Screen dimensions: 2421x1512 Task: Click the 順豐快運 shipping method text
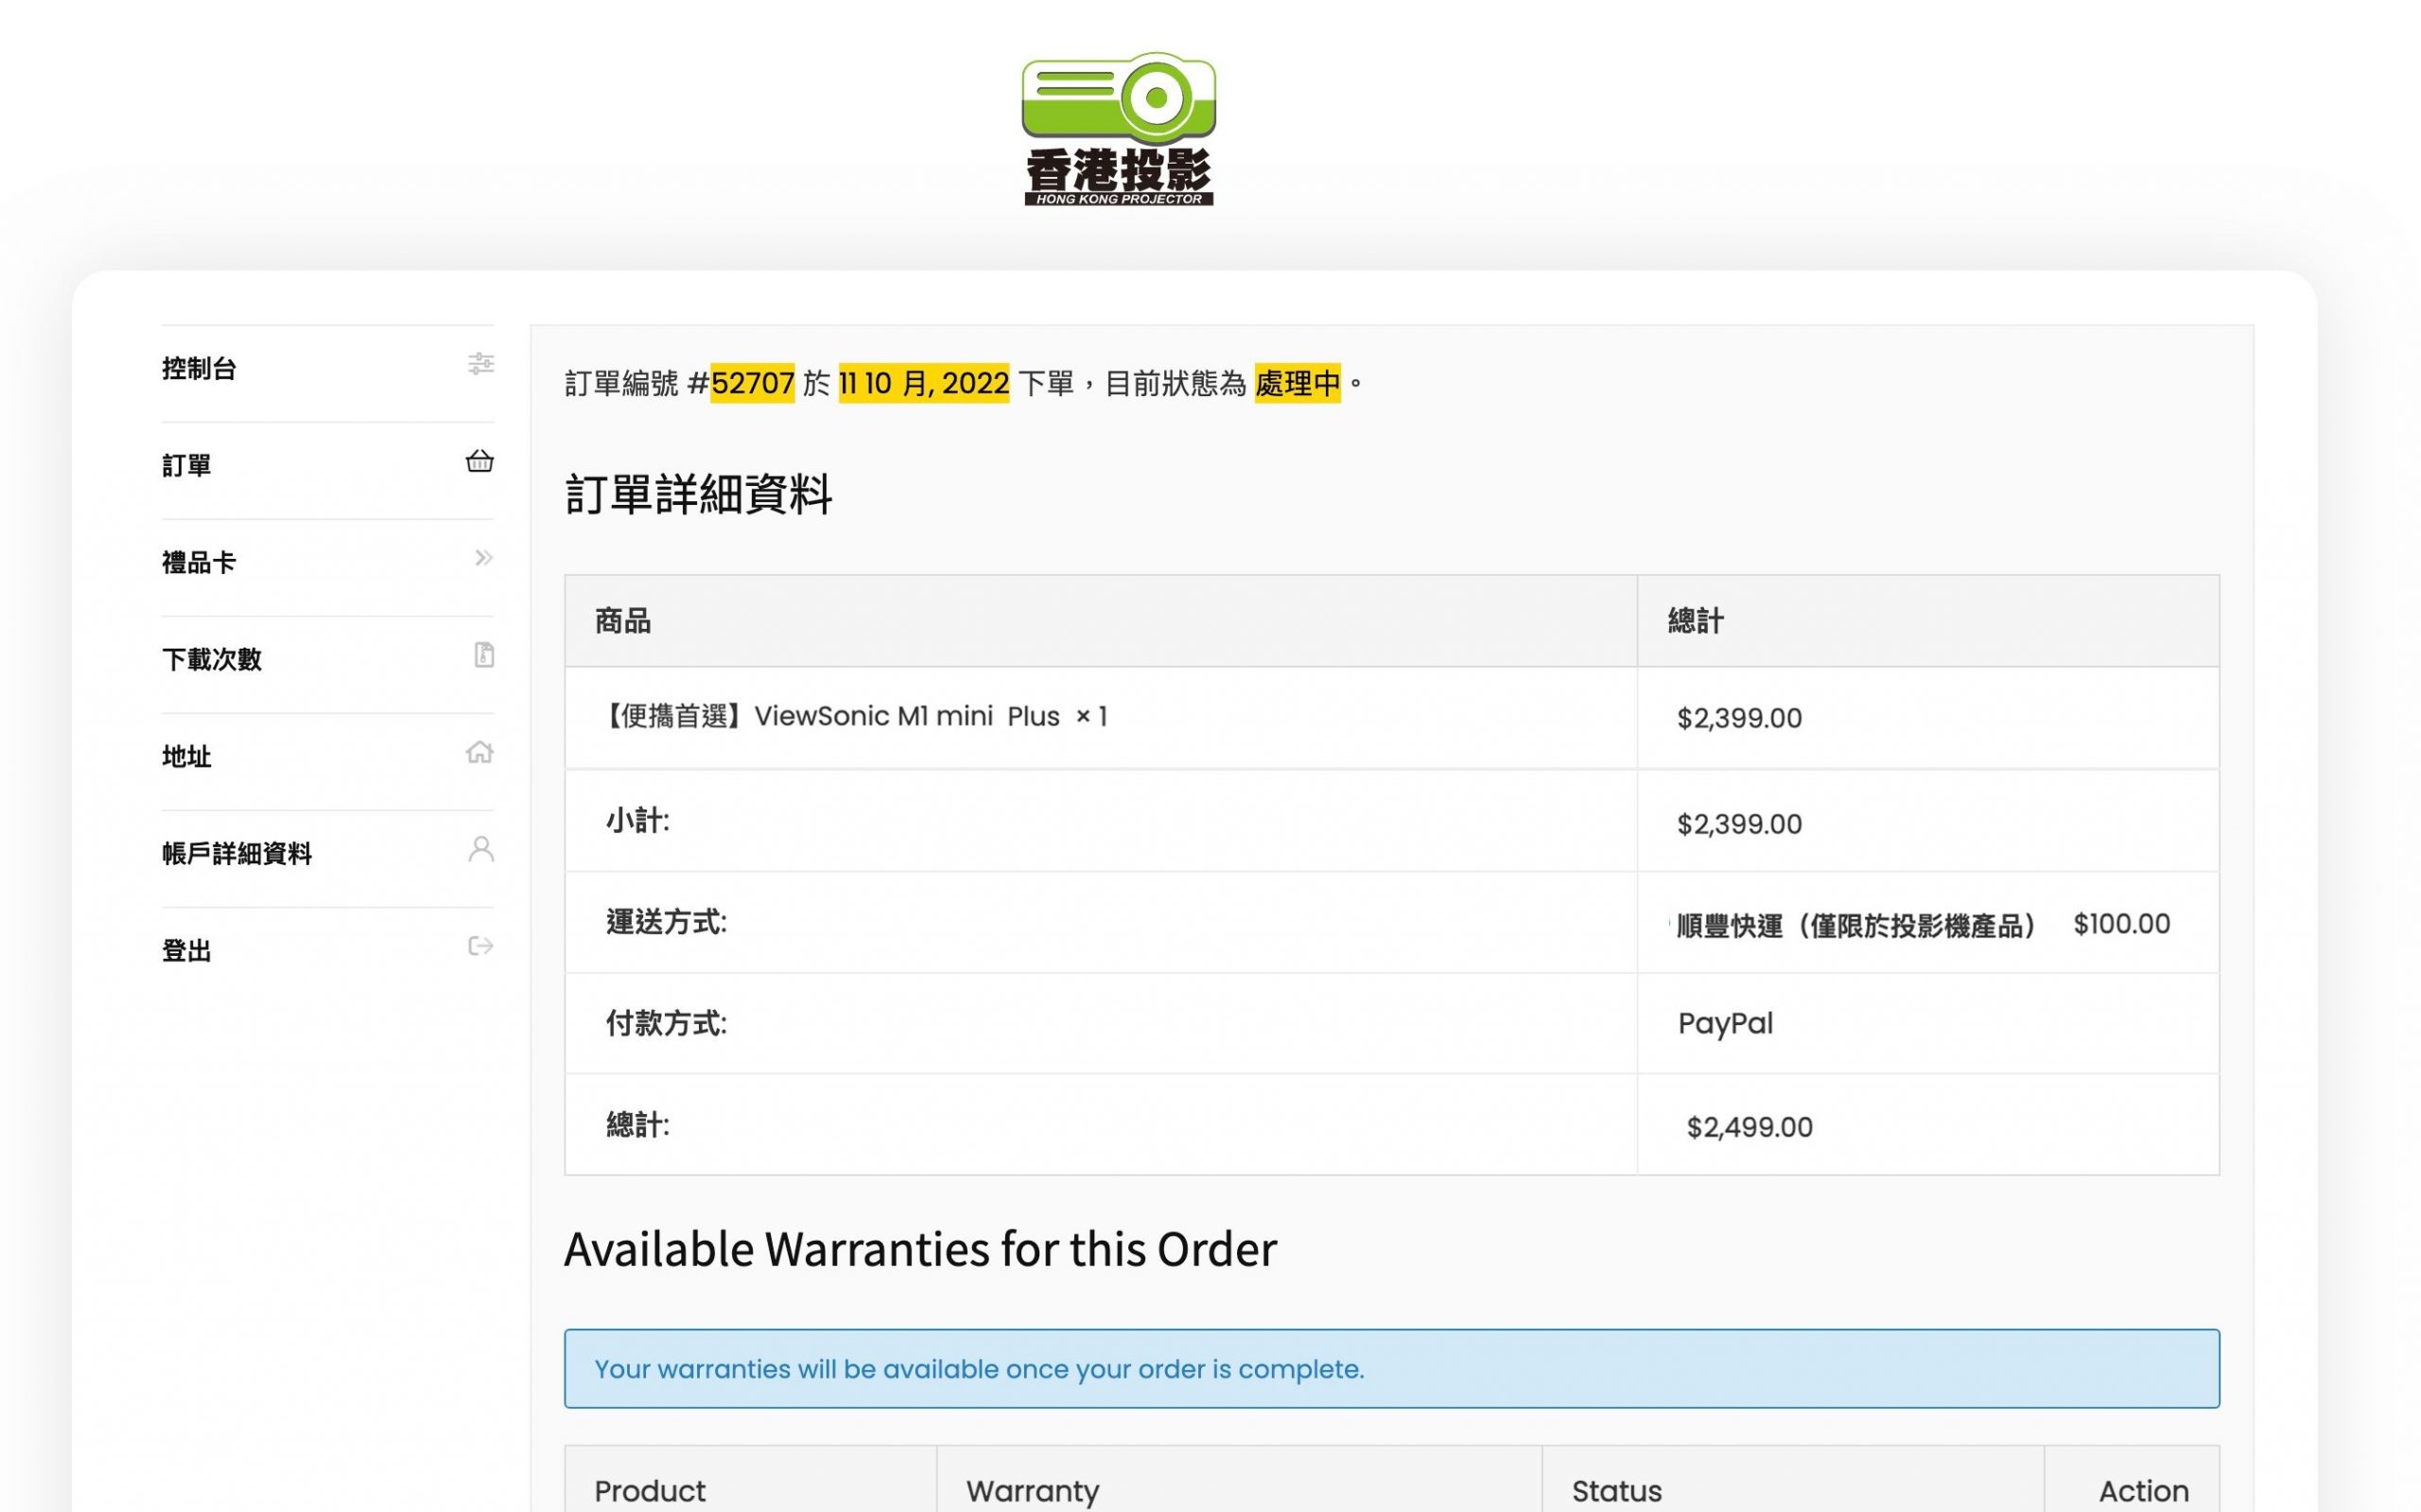[x=1858, y=926]
